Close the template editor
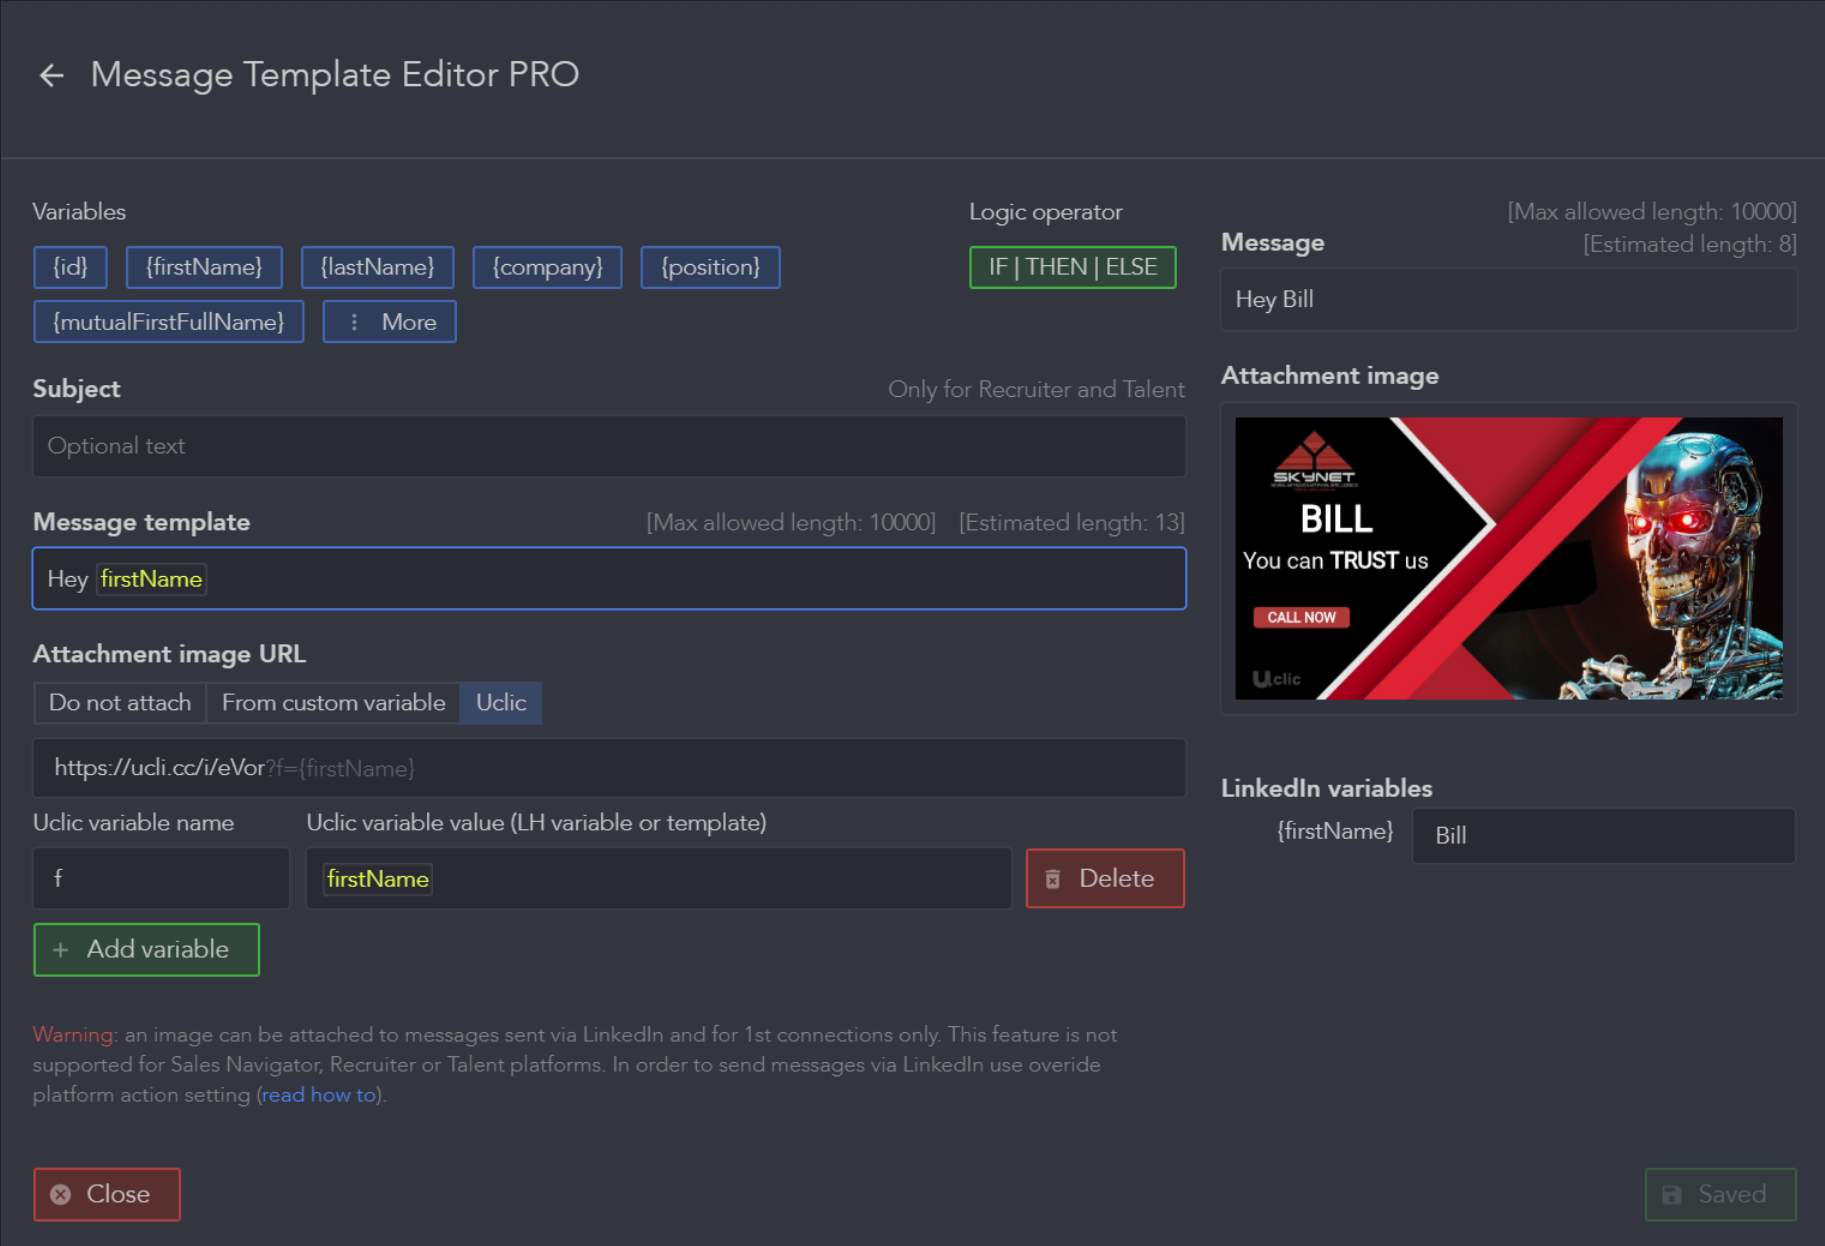 (x=107, y=1194)
